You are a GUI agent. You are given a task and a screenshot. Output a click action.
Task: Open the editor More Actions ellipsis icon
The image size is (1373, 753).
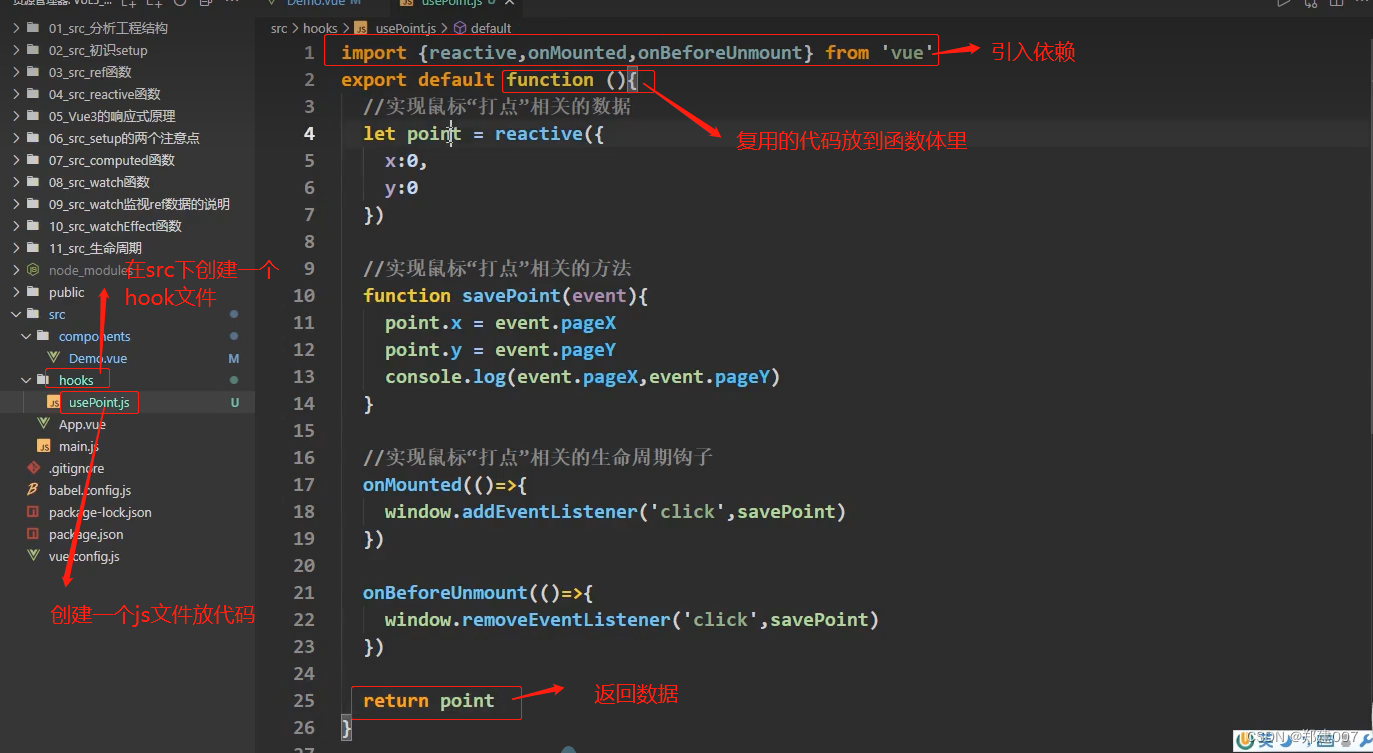click(1362, 4)
